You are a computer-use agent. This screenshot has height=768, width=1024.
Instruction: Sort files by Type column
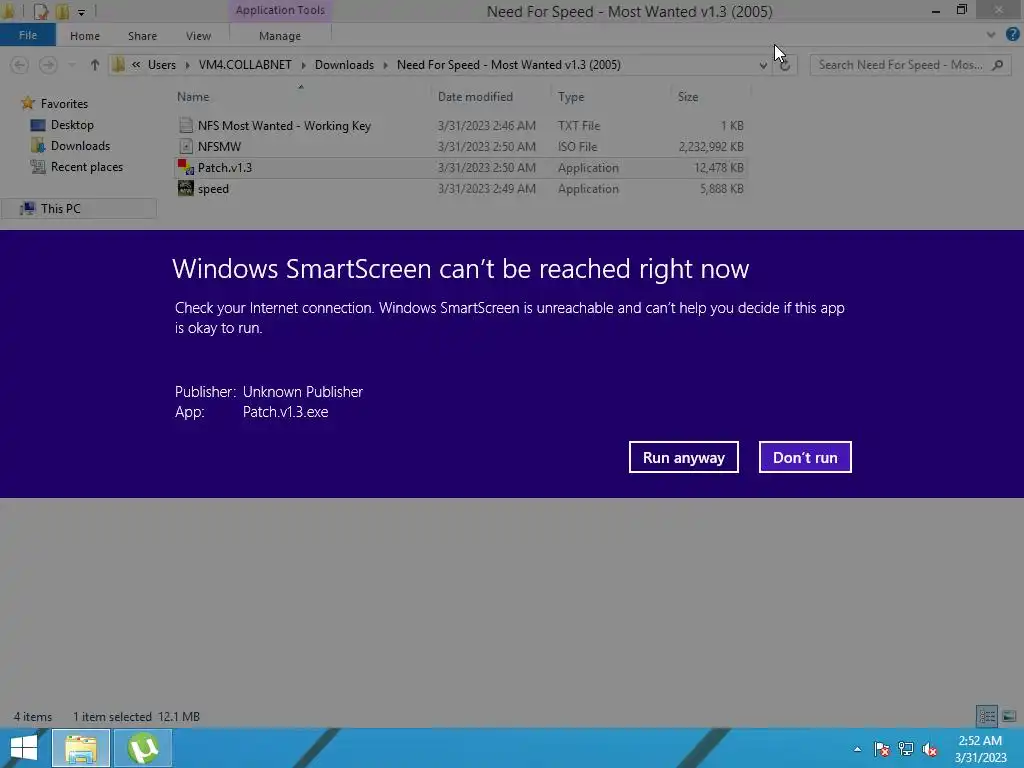571,97
